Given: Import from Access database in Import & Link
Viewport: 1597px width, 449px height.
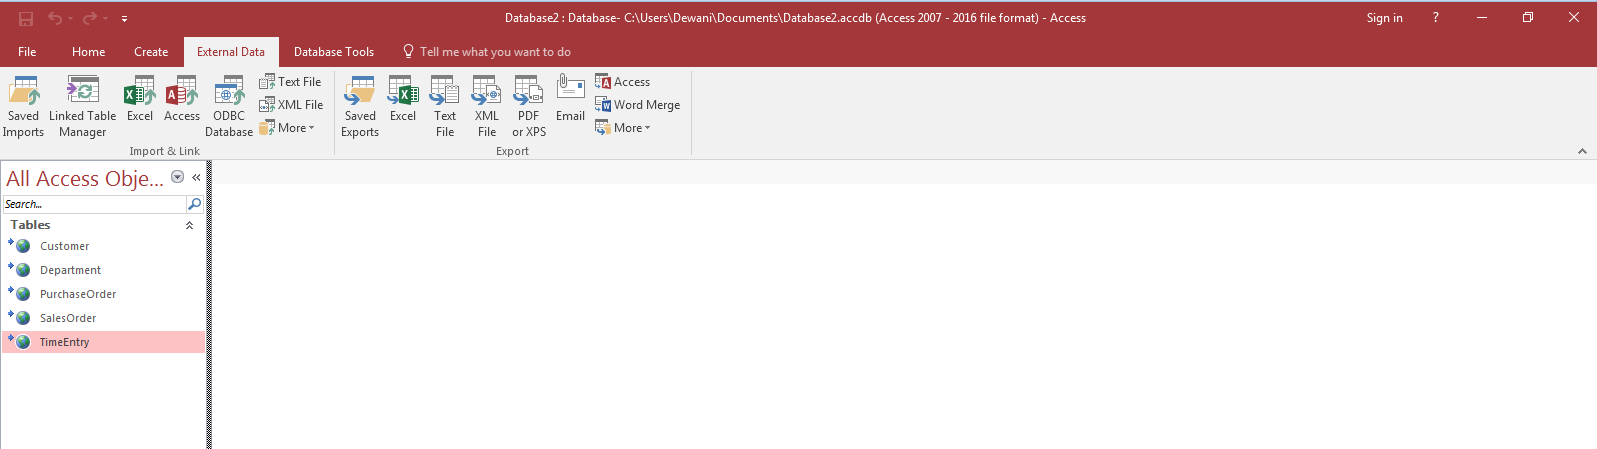Looking at the screenshot, I should [182, 100].
